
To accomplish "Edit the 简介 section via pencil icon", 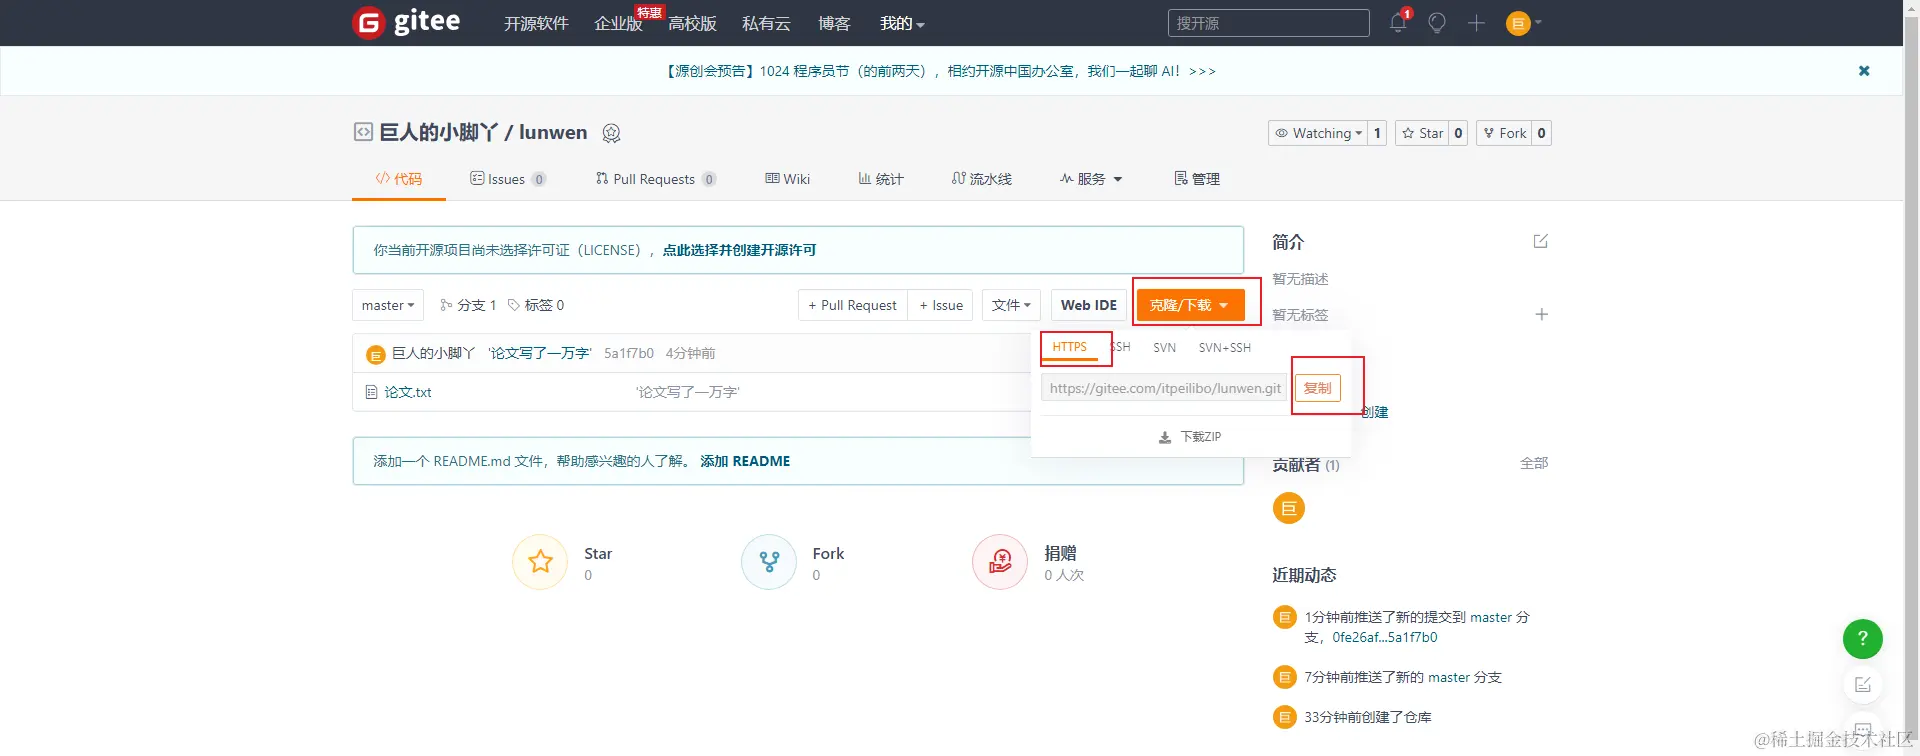I will click(x=1541, y=241).
